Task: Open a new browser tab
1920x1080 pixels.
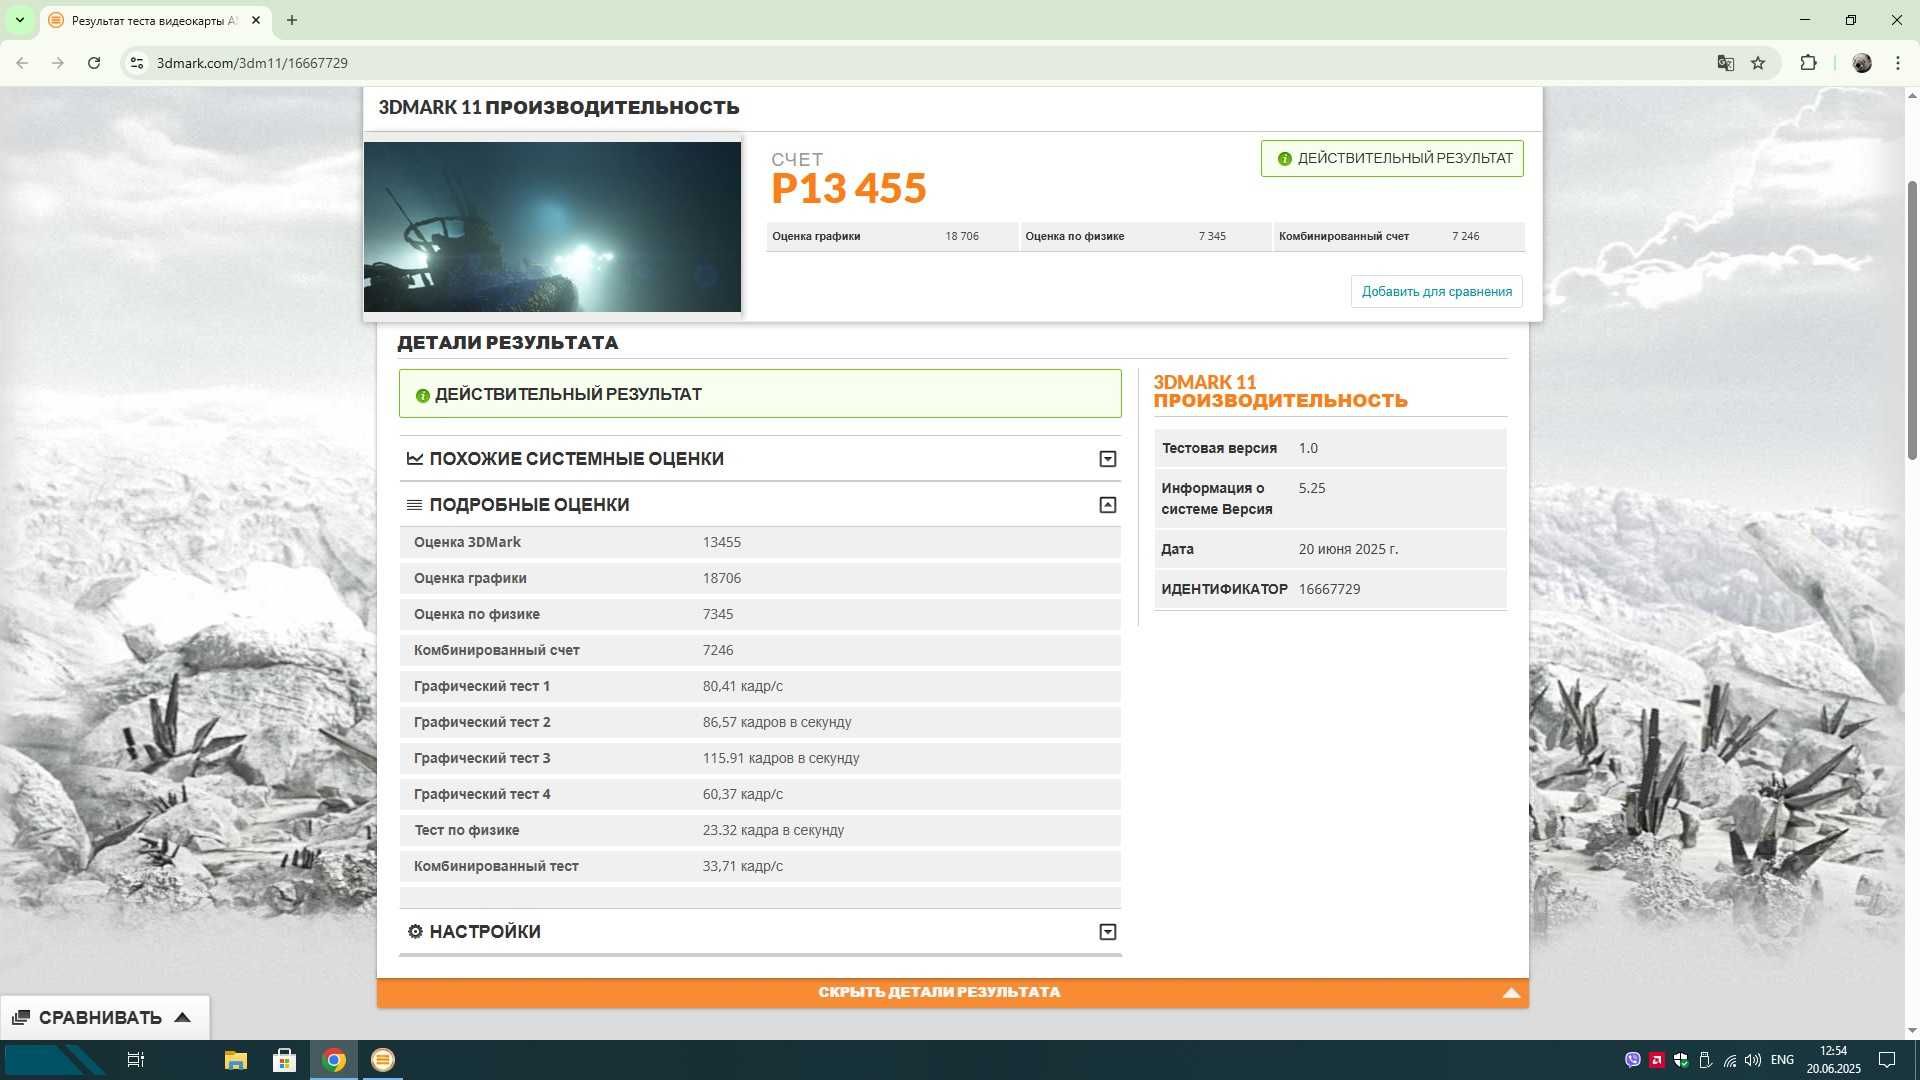Action: pos(292,20)
